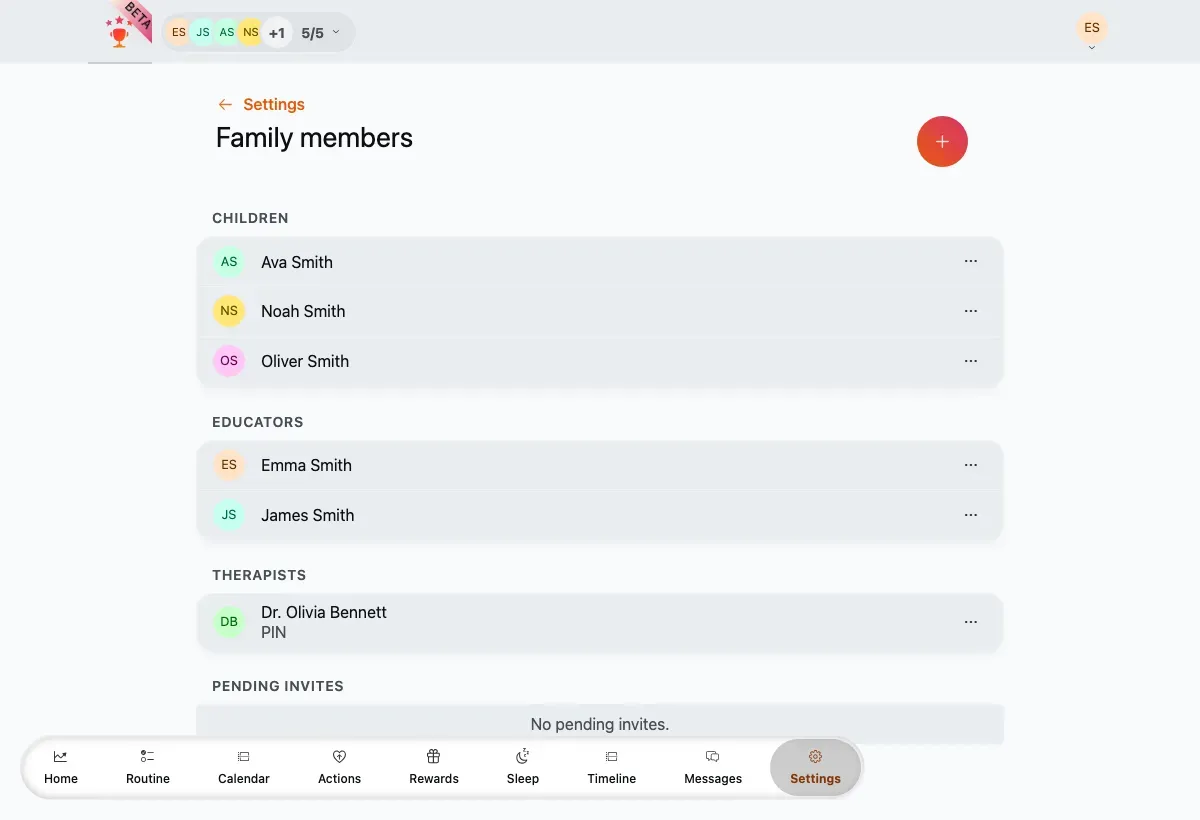Screen dimensions: 1200x820
Task: Click the NS avatar in the family selector
Action: (251, 33)
